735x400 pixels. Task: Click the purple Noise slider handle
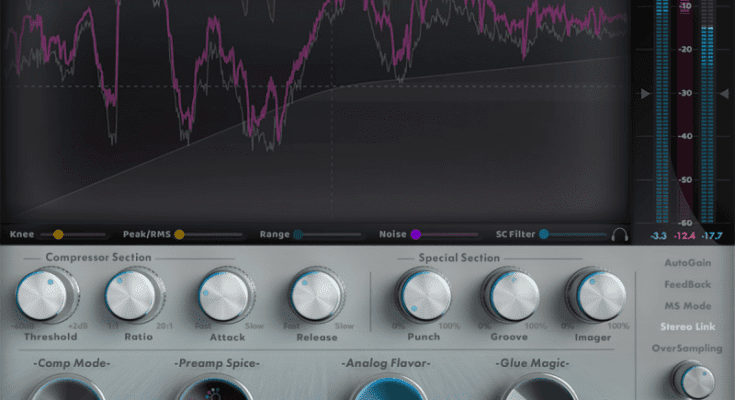pyautogui.click(x=415, y=235)
